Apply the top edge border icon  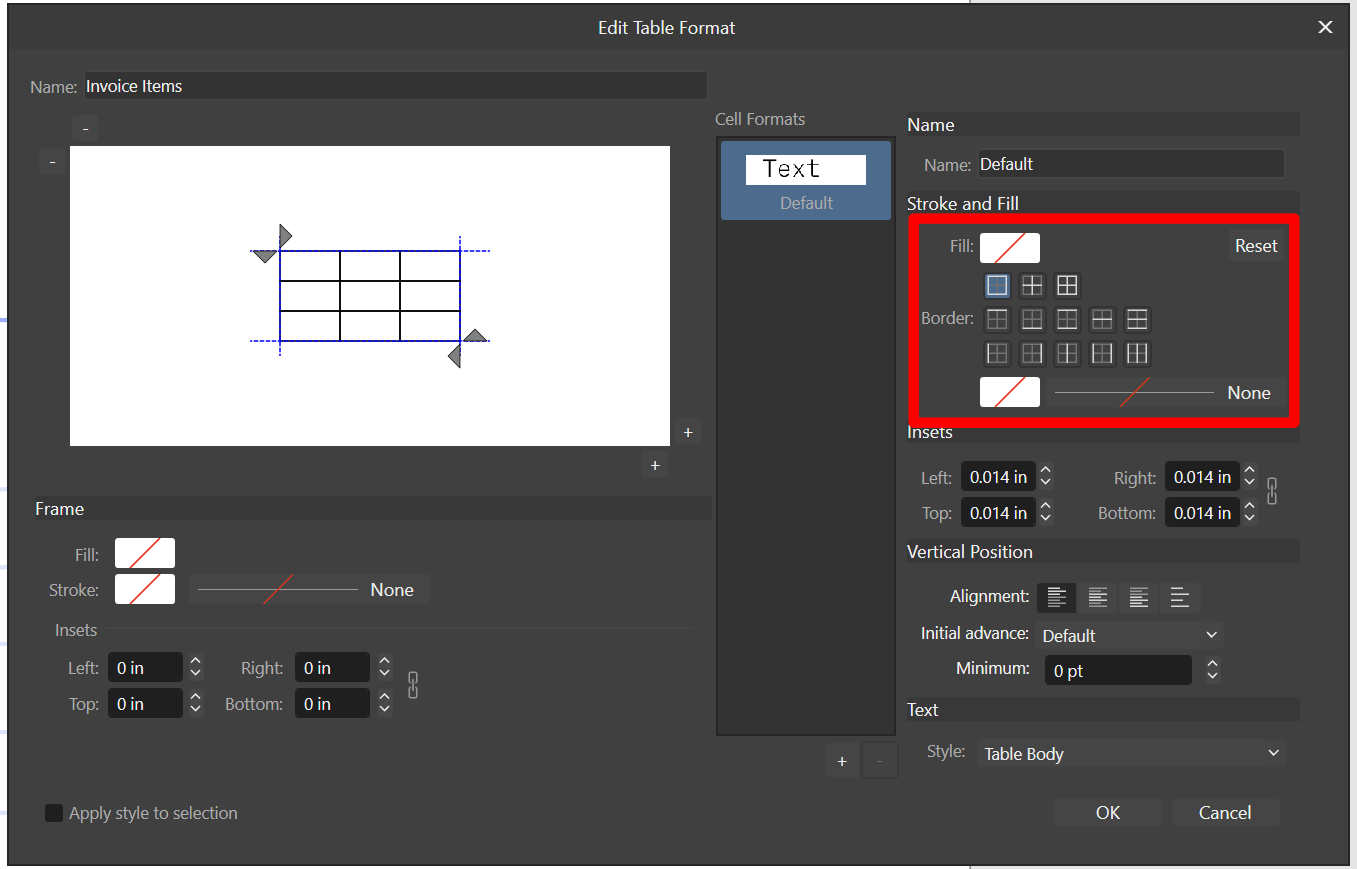pos(996,319)
